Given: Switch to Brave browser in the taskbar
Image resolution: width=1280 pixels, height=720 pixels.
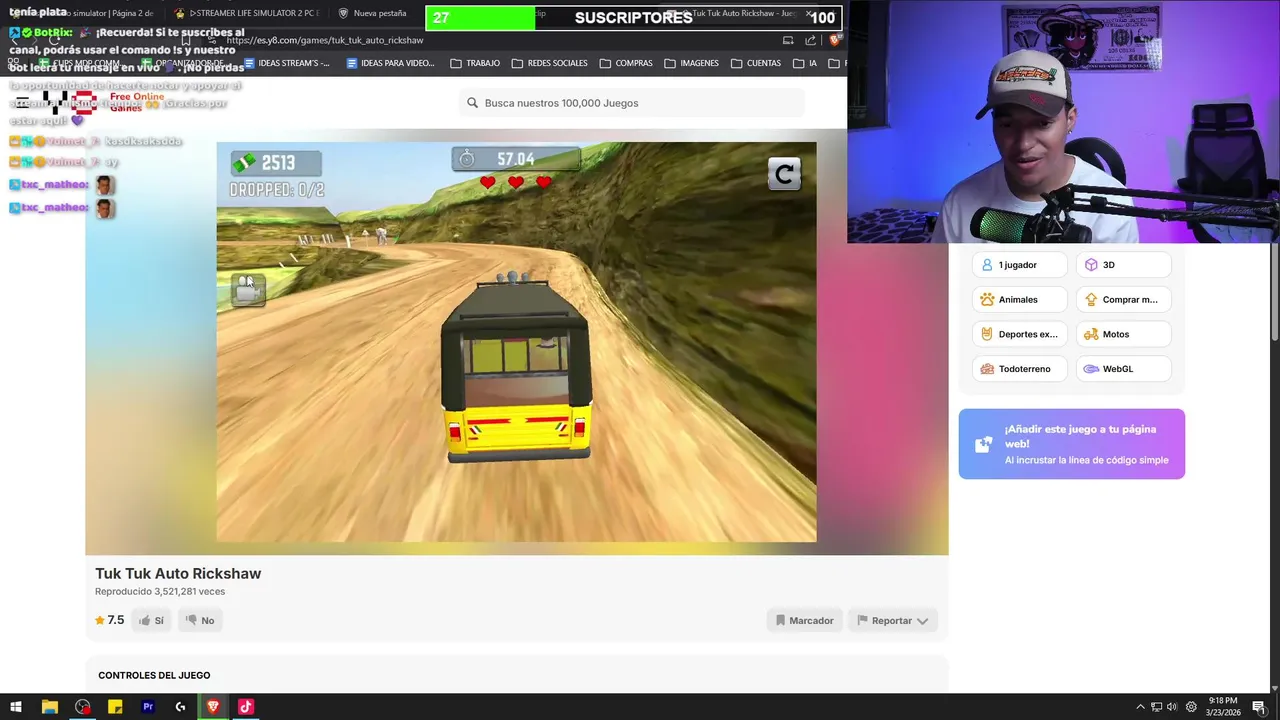Looking at the screenshot, I should [213, 707].
